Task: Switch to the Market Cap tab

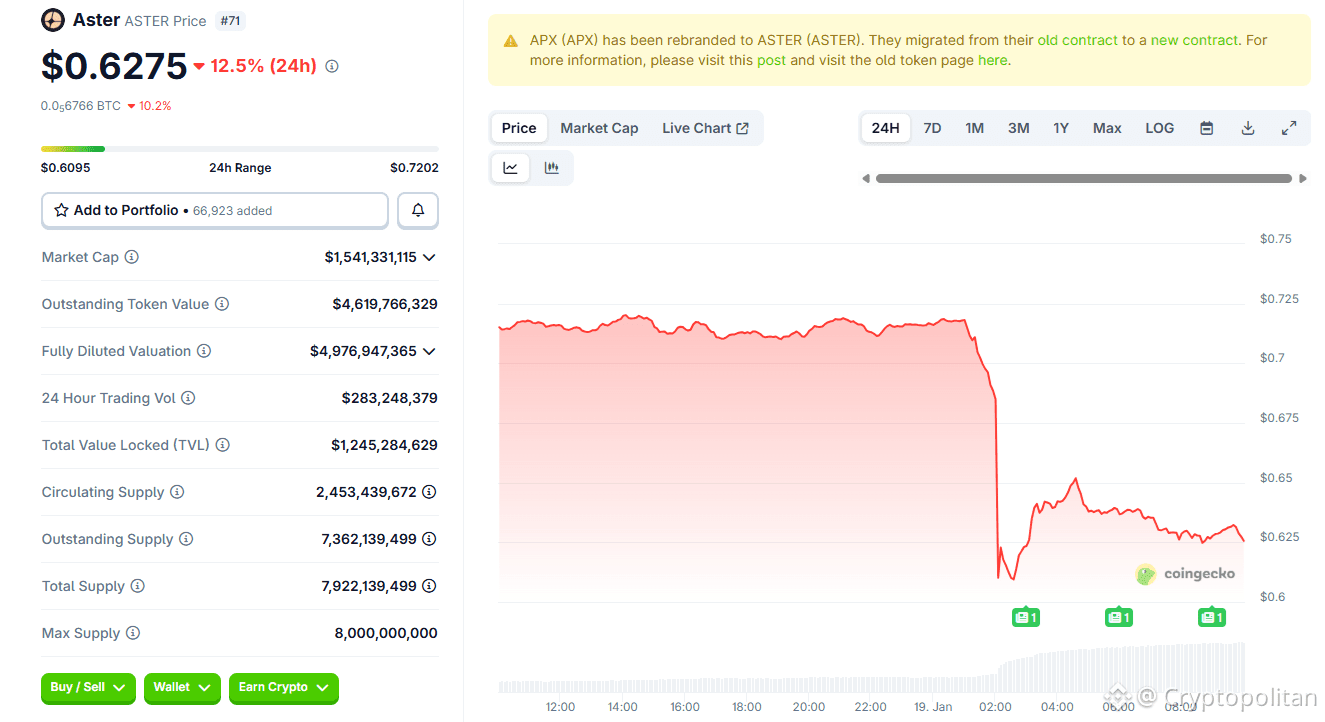Action: point(599,128)
